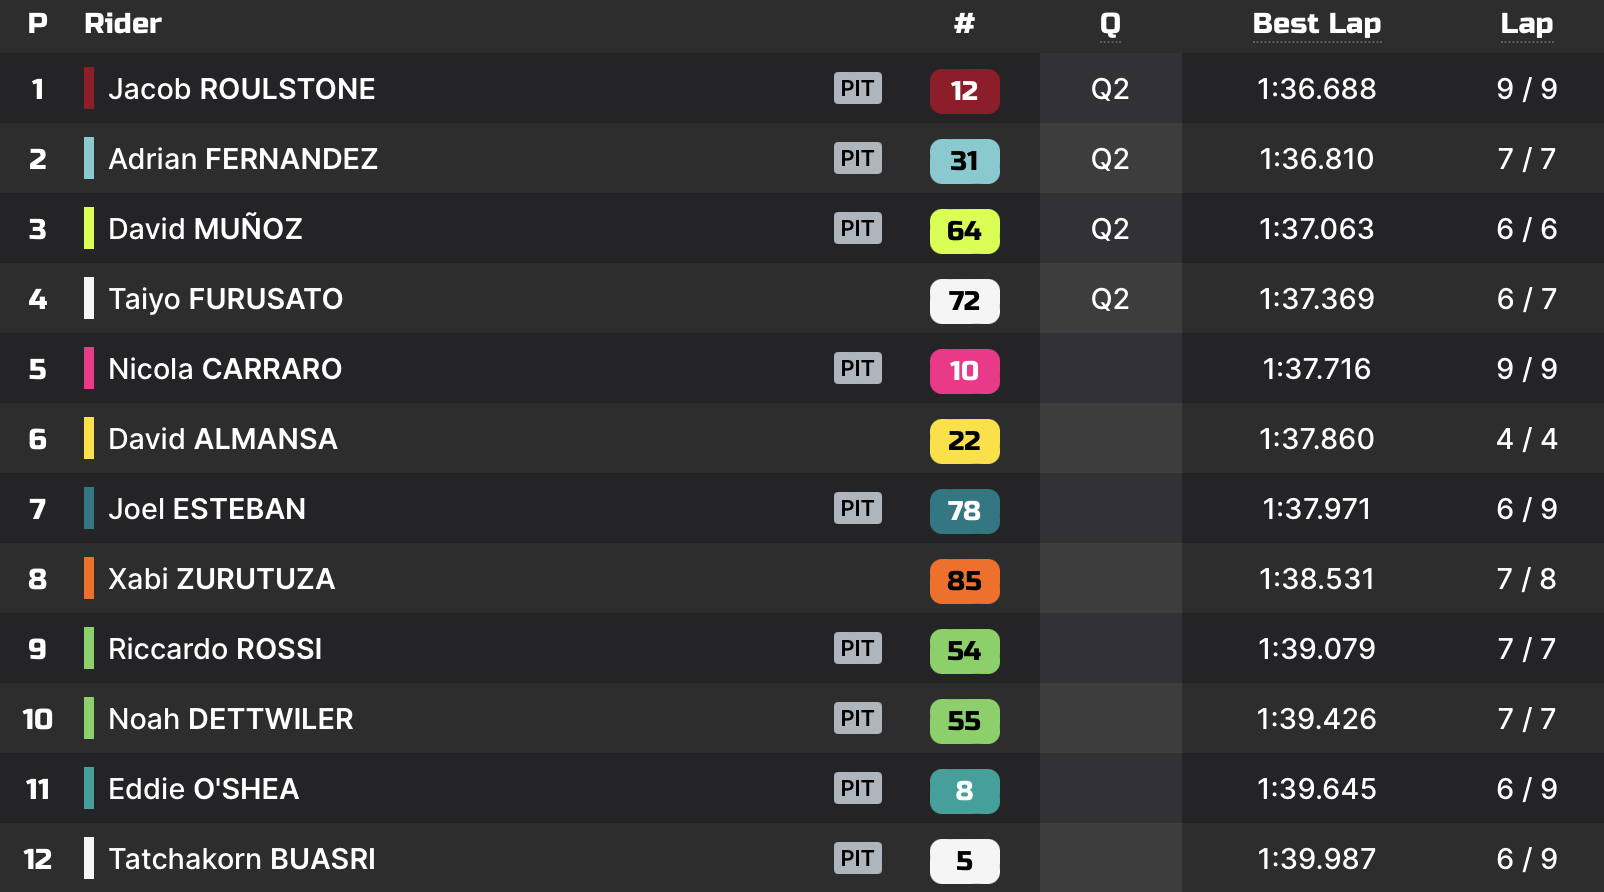Select rider Riccardo ROSSI's name
The image size is (1604, 892).
pyautogui.click(x=215, y=649)
